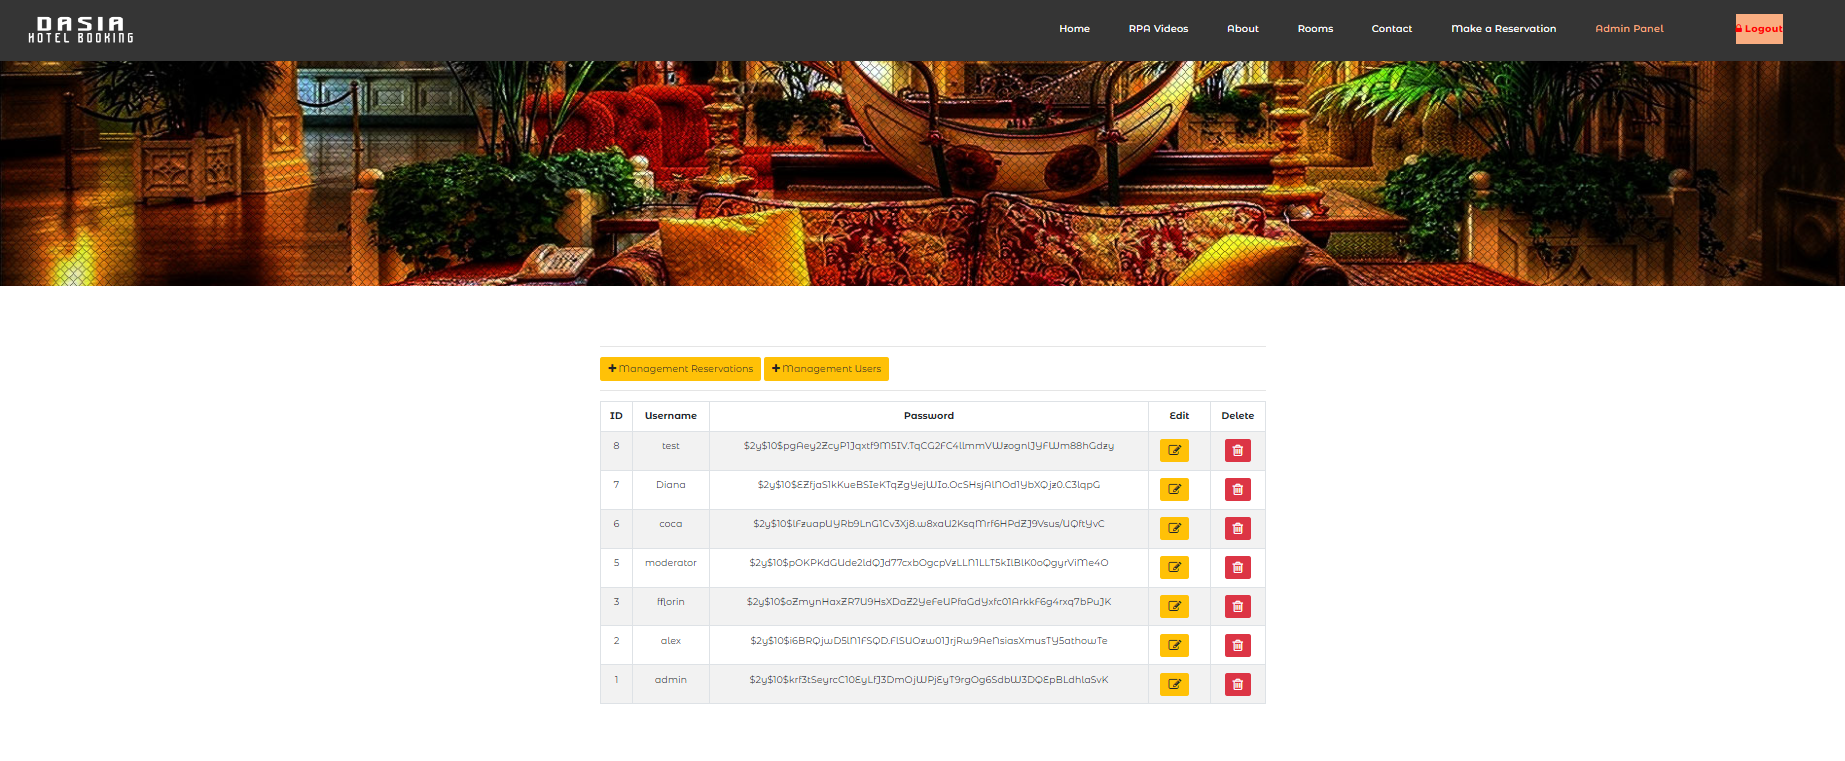Open the Management Reservations button

(x=680, y=369)
